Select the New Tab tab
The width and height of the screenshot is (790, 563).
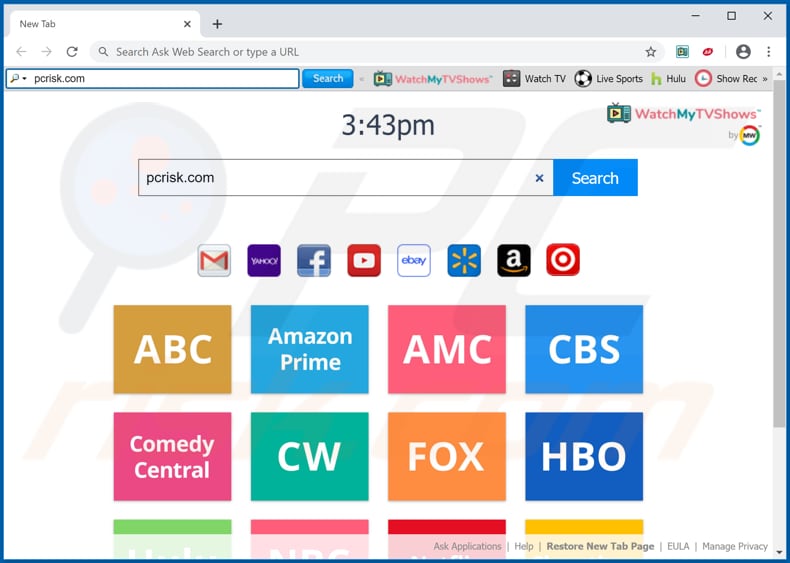pyautogui.click(x=104, y=24)
